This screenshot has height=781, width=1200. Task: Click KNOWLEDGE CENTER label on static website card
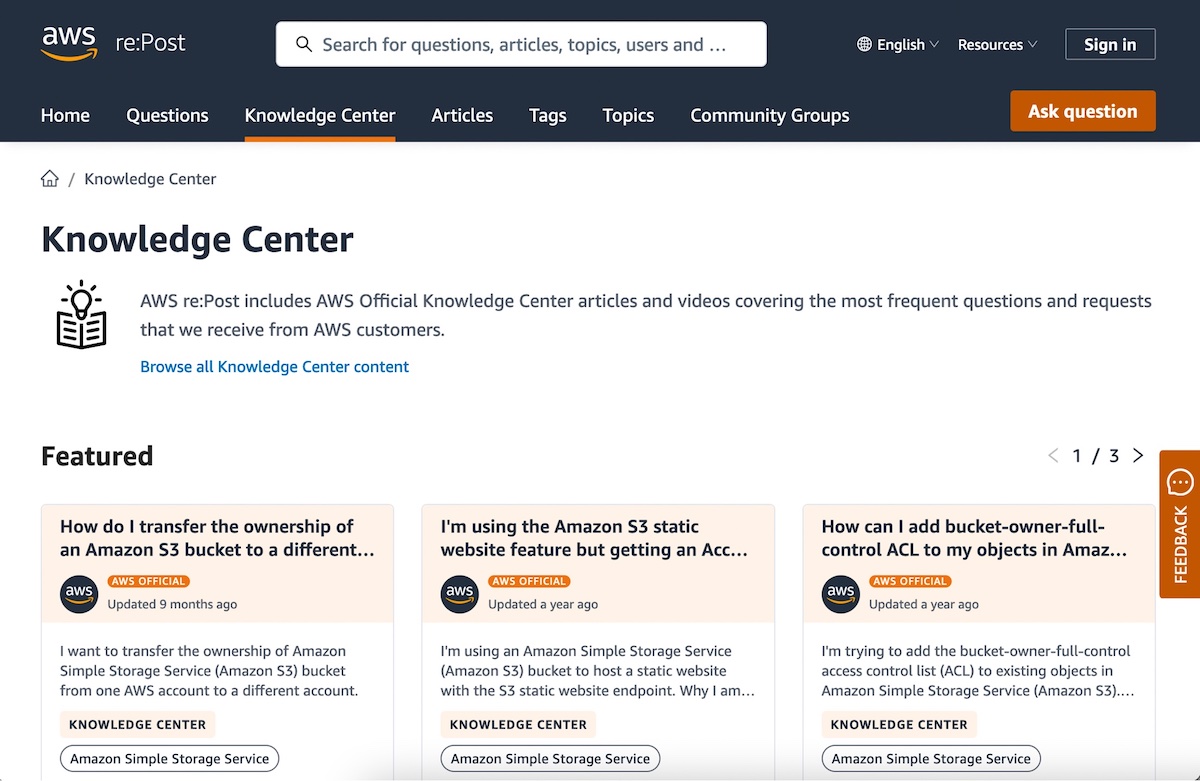(518, 724)
